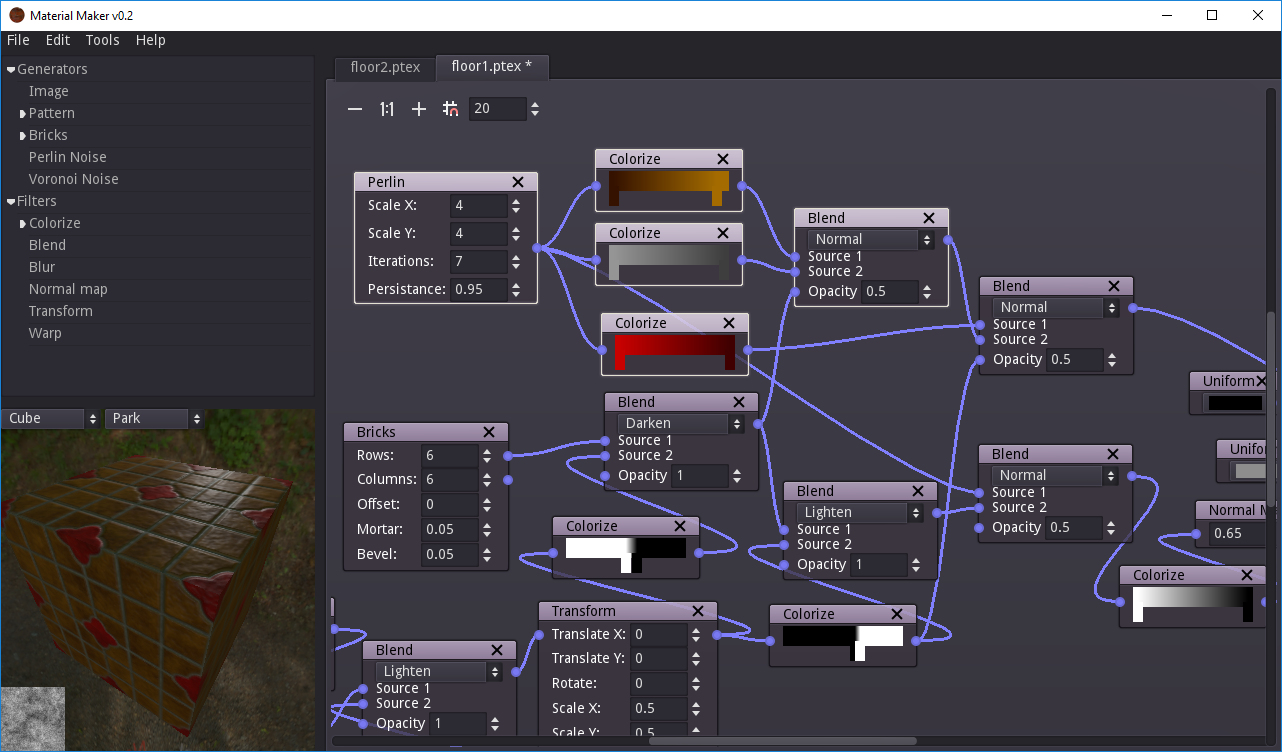Screen dimensions: 1282x752
Task: Close the Uniform node with black swatch
Action: point(1261,381)
